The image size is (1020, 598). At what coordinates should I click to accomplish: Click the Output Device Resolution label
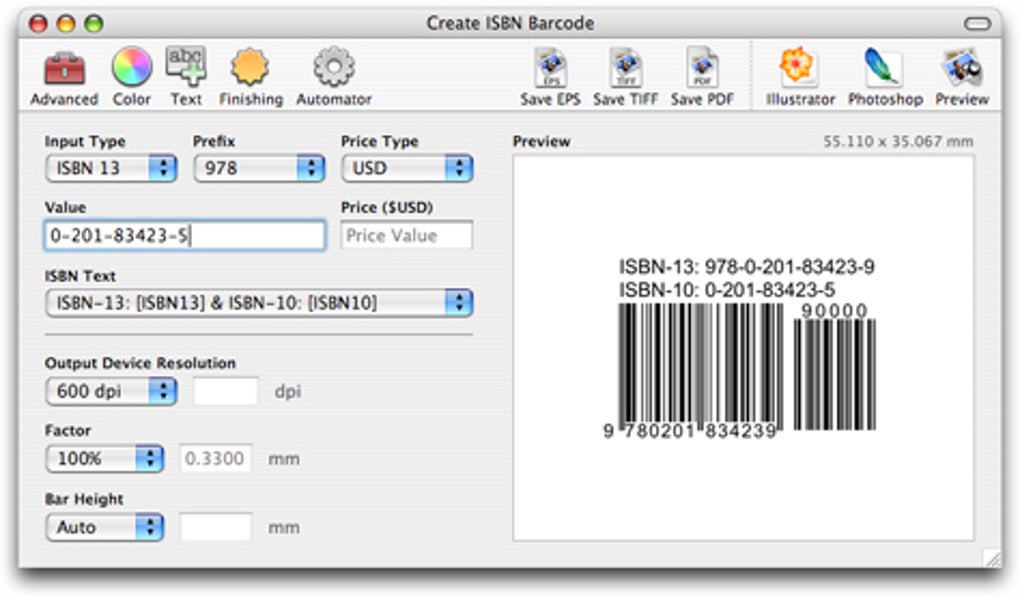tap(140, 363)
